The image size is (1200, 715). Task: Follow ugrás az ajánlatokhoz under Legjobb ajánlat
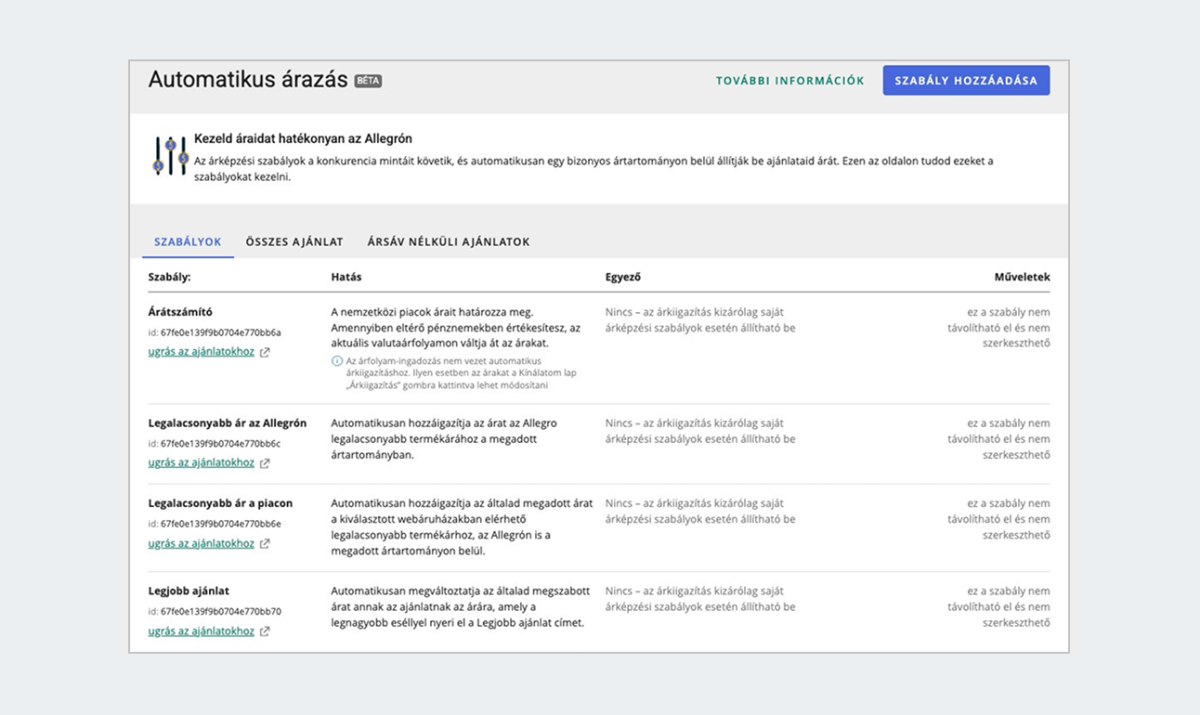(x=201, y=632)
